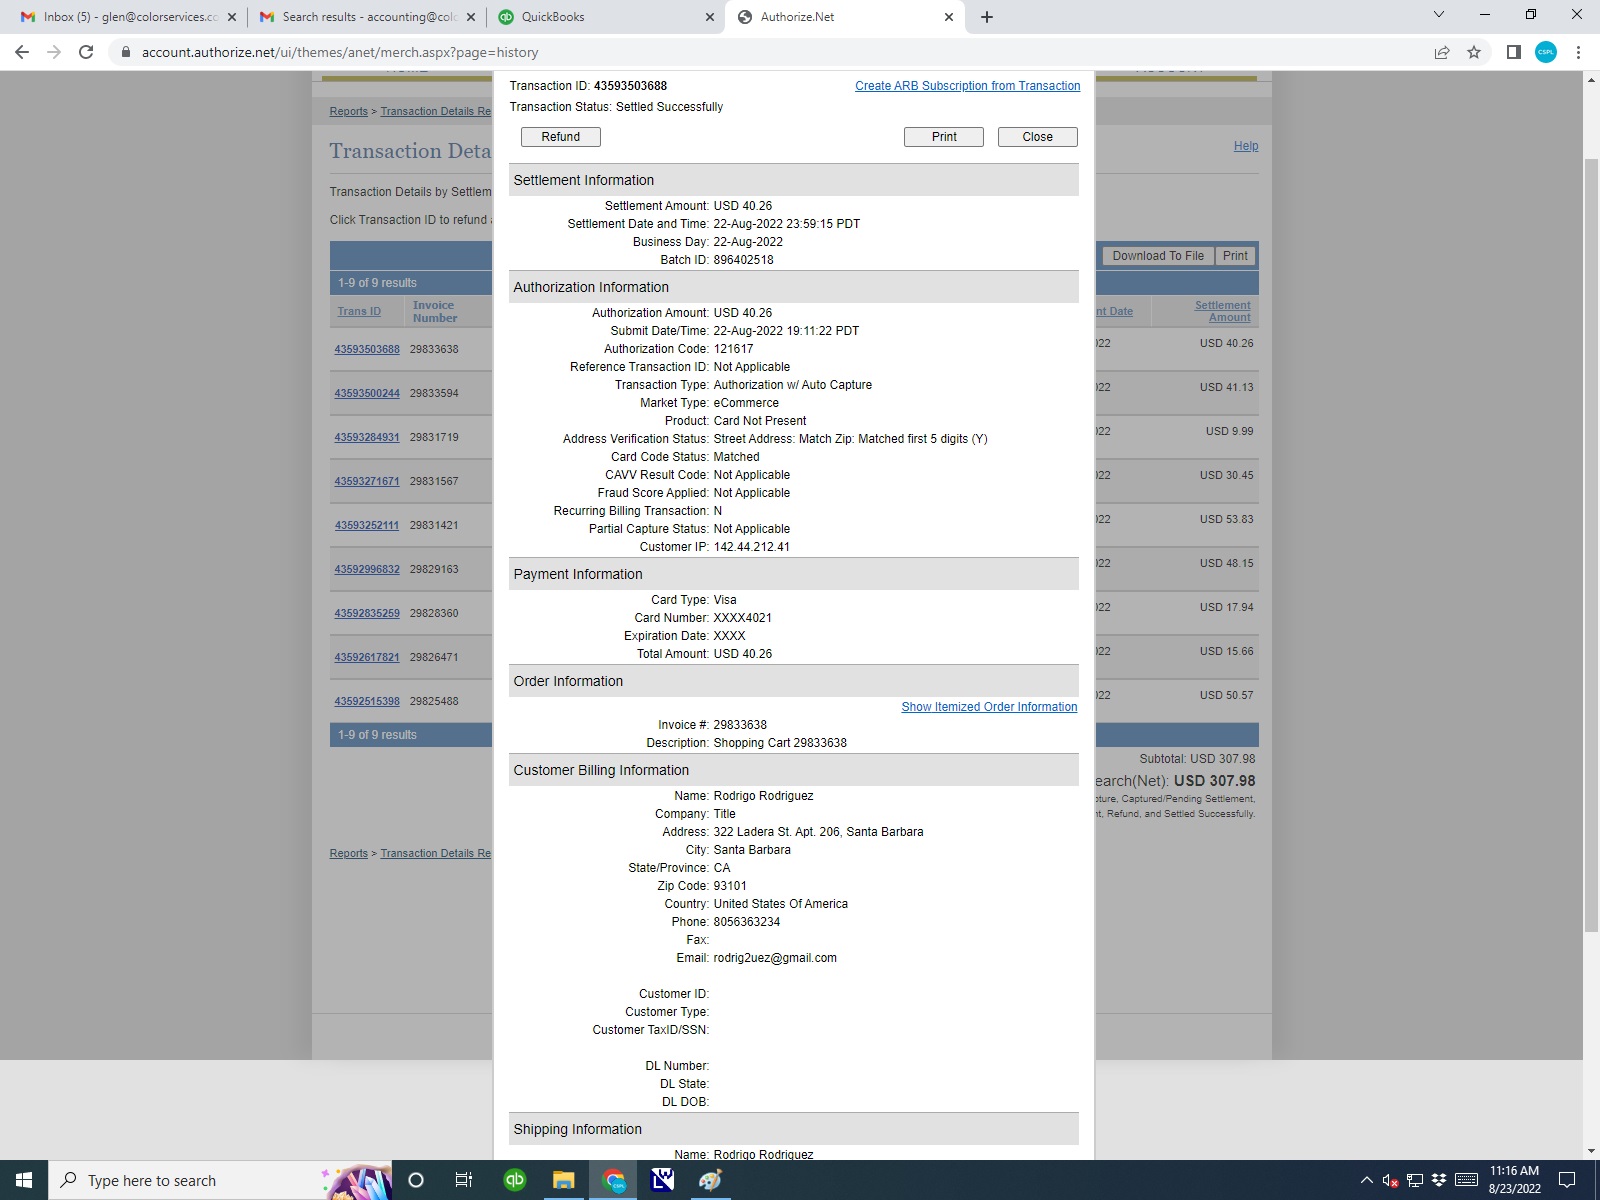Click the Windows Start button

pyautogui.click(x=24, y=1180)
